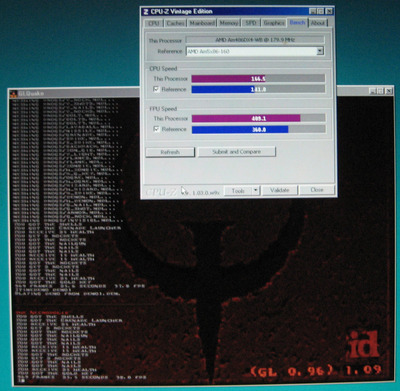Image resolution: width=400 pixels, height=391 pixels.
Task: Switch to the Graphics tab
Action: pos(274,23)
